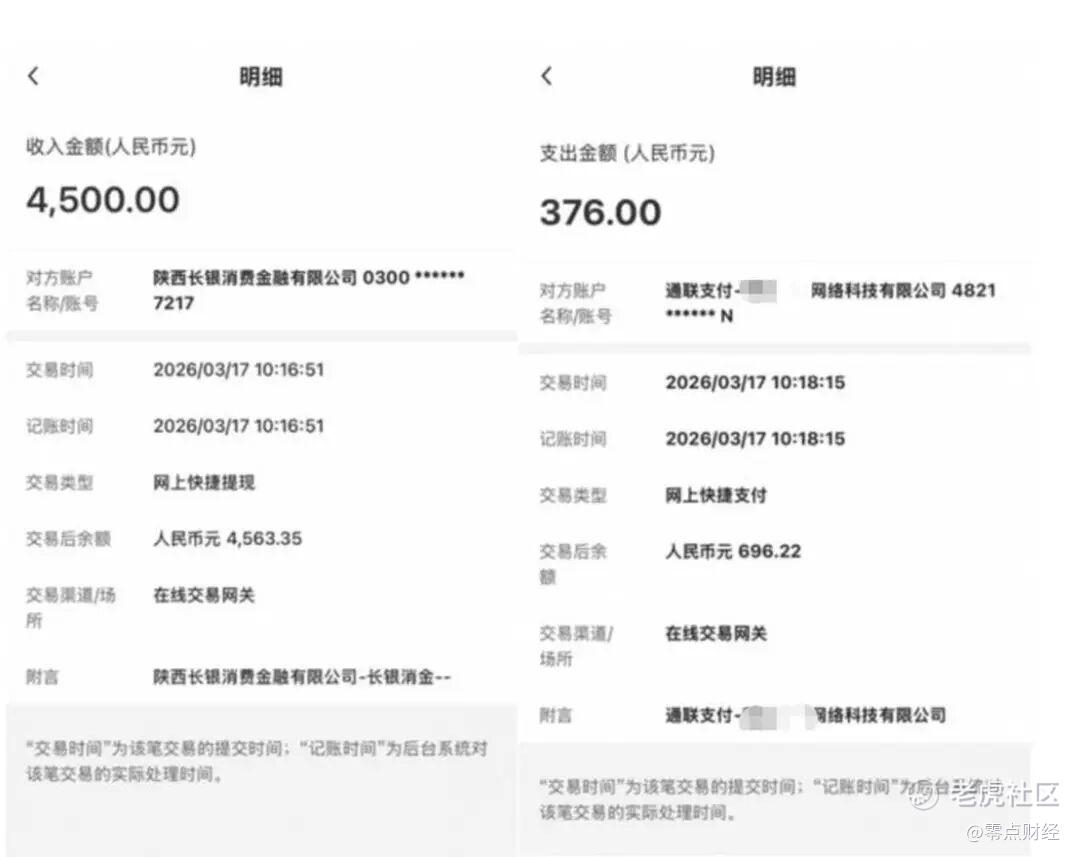
Task: Tap back arrow on income detail page
Action: (x=33, y=76)
